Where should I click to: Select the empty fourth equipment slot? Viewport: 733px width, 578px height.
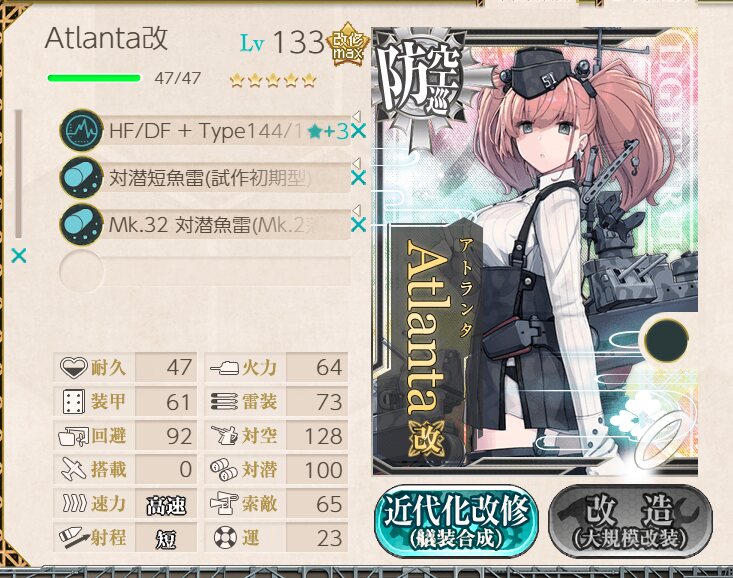pos(205,271)
